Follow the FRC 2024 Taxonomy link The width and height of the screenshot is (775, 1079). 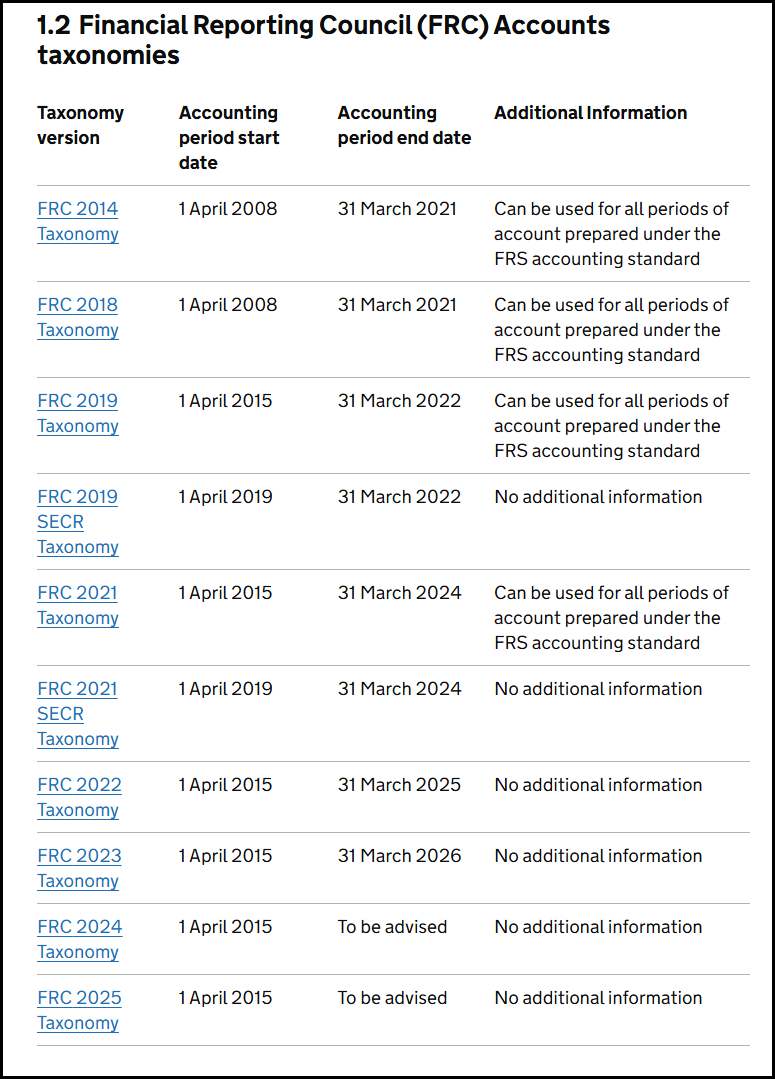80,939
